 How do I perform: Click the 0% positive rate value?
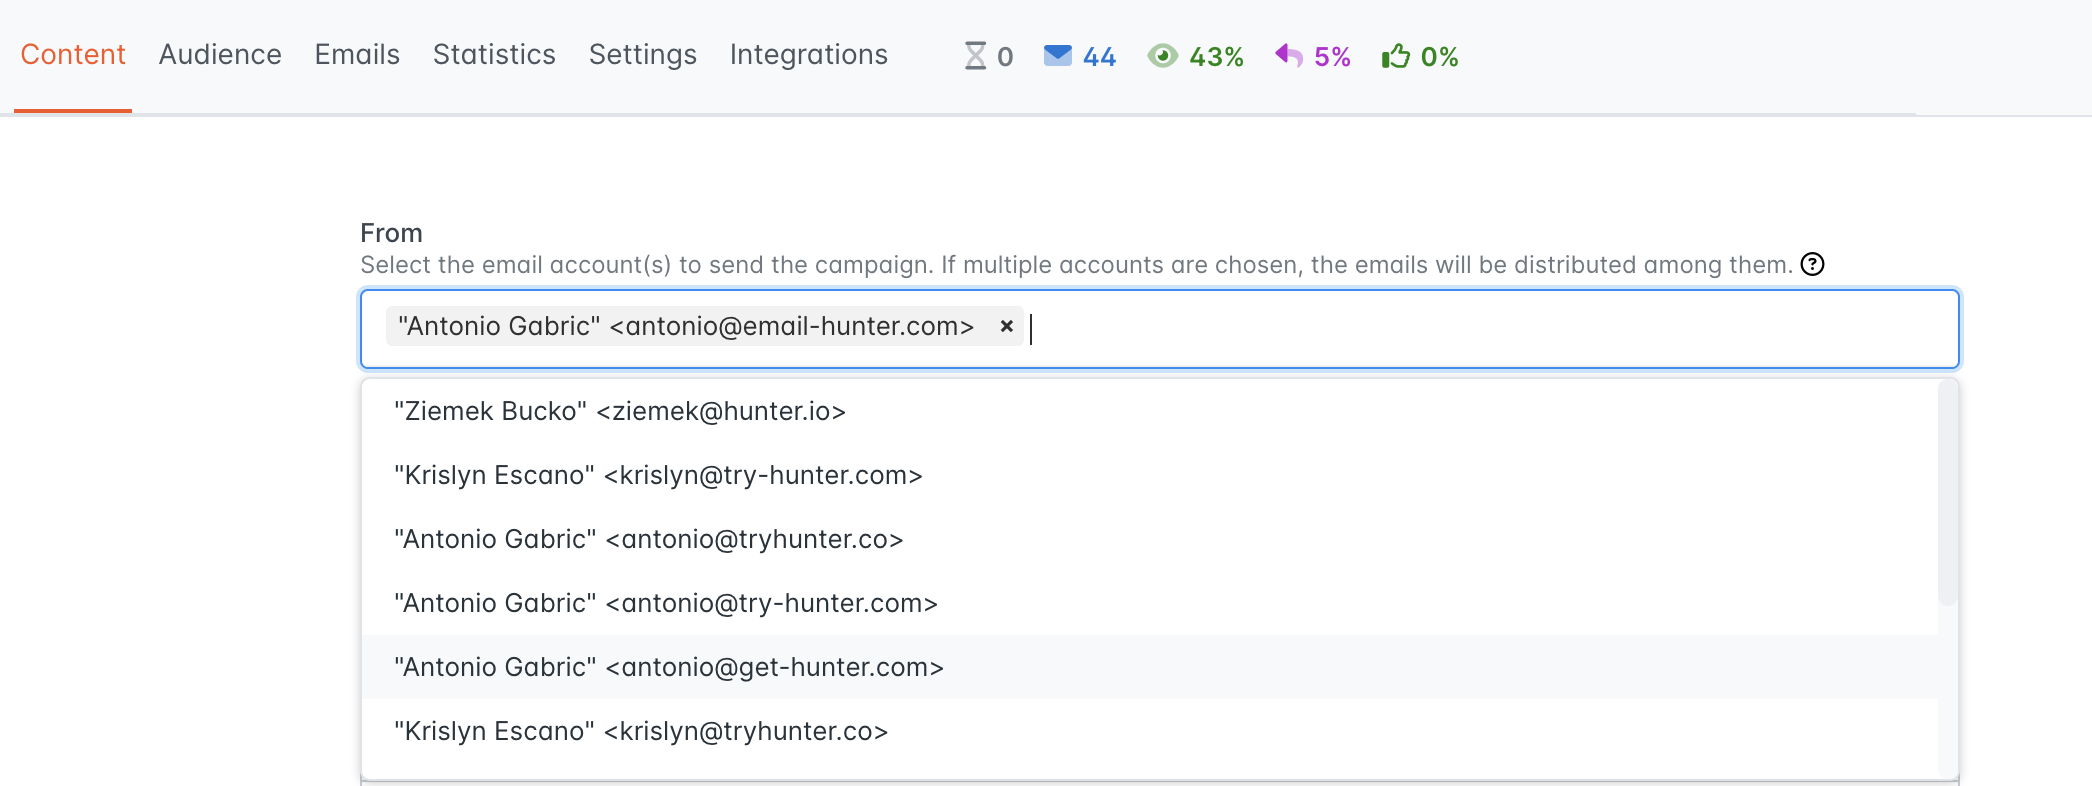(1439, 57)
